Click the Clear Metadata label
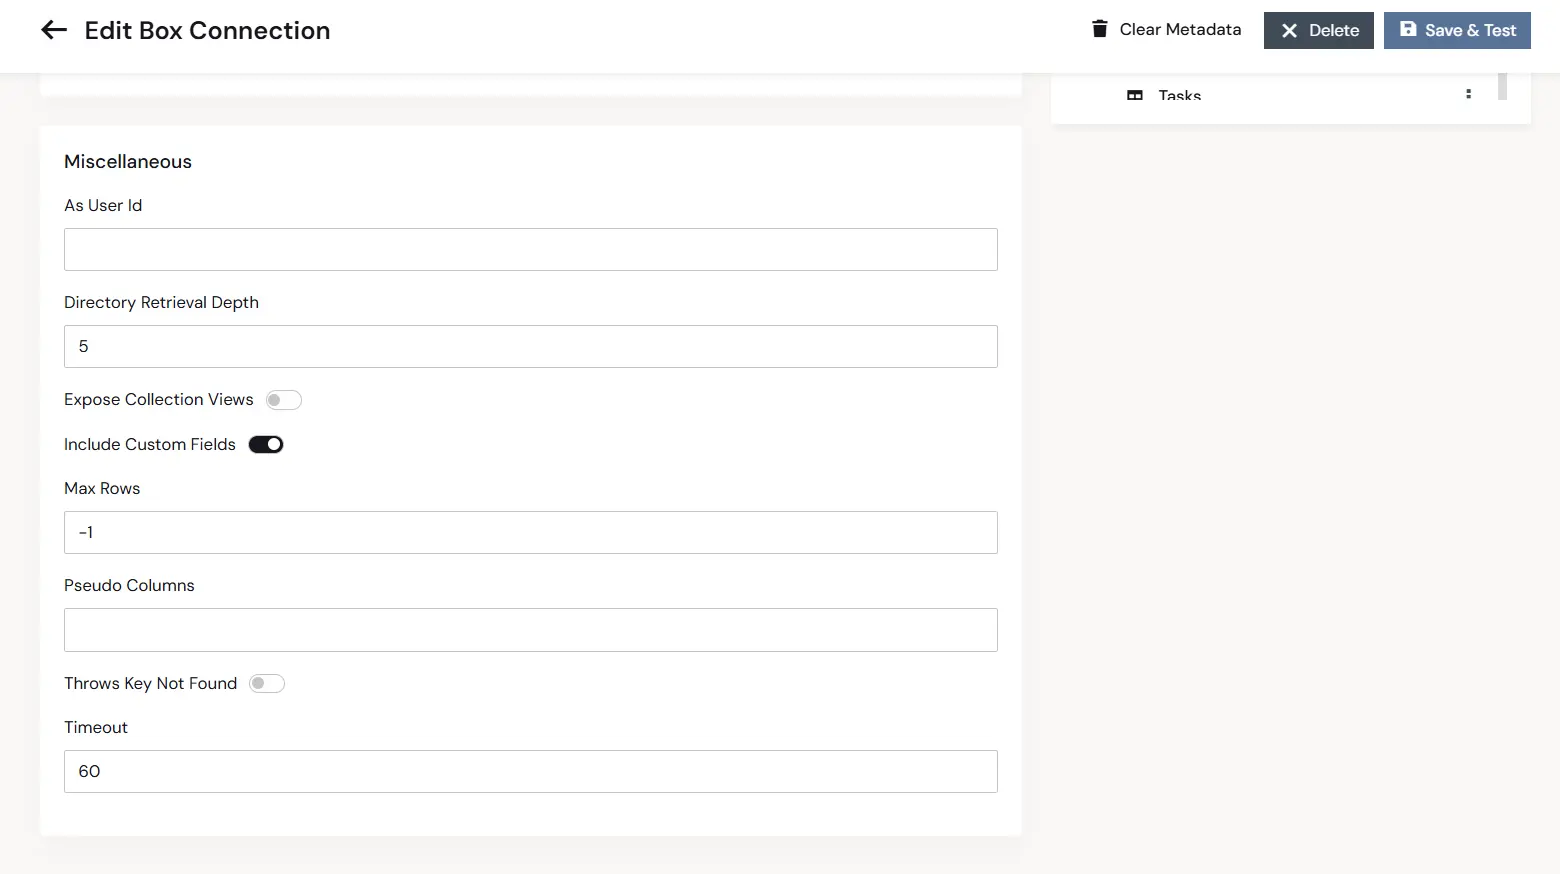1560x874 pixels. 1180,29
